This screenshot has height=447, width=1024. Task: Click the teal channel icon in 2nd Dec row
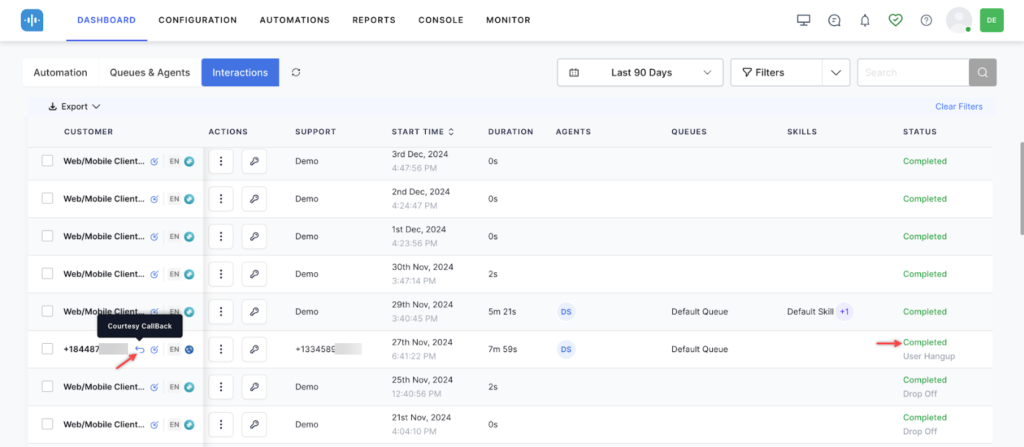coord(189,199)
